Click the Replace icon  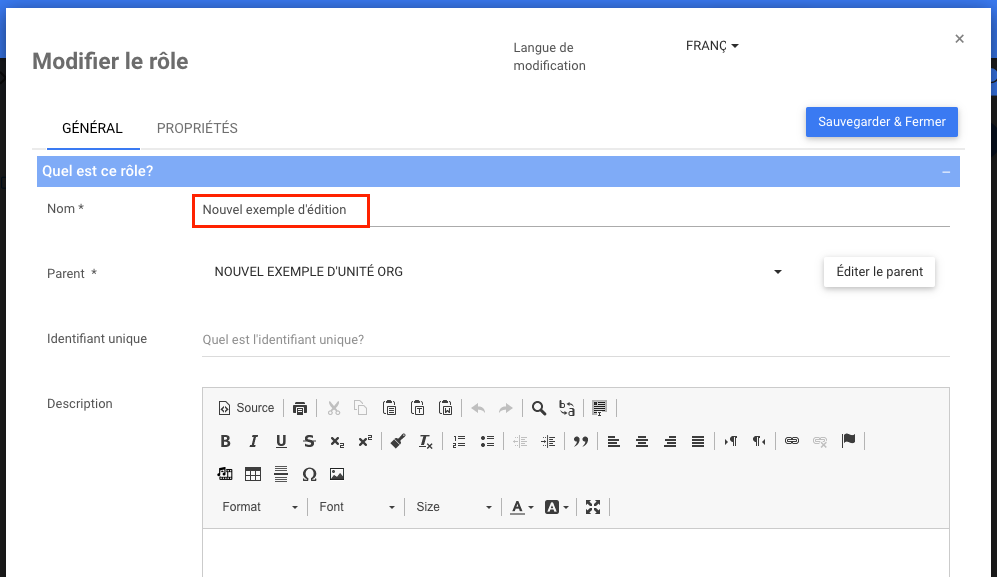567,408
